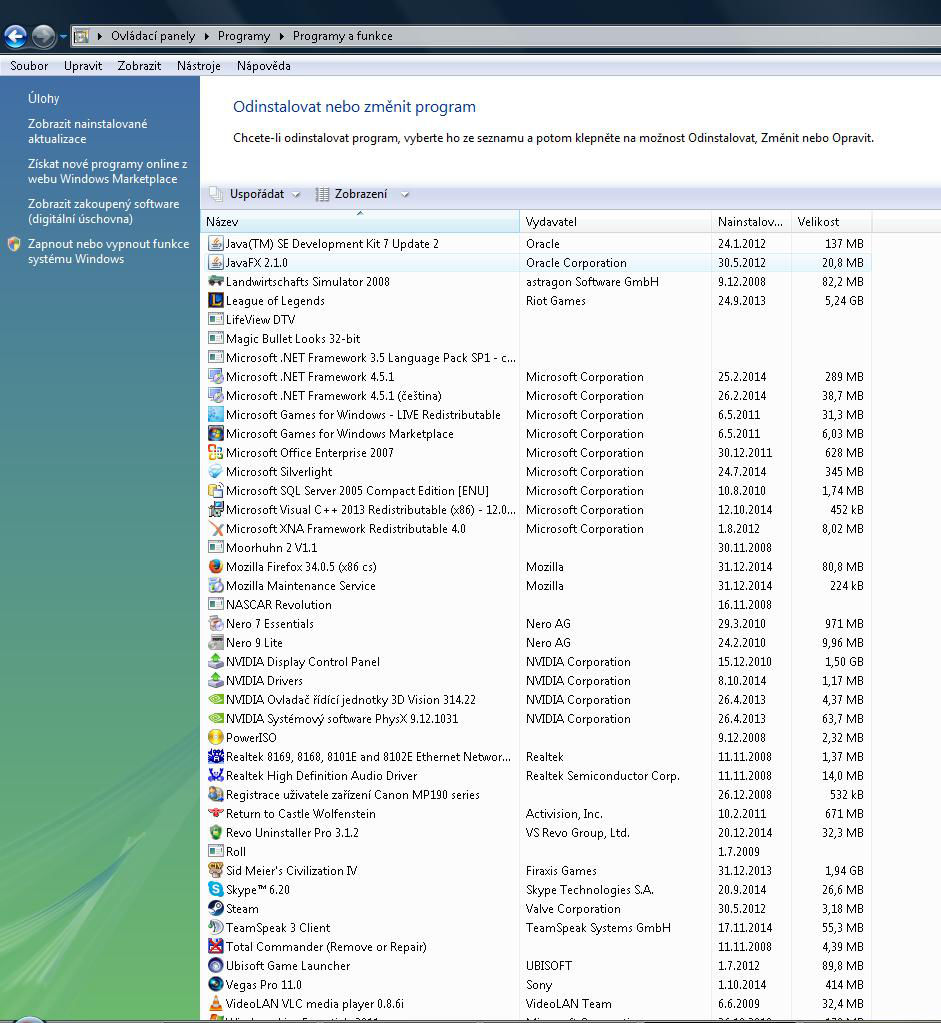
Task: Click the Mozilla Firefox icon in list
Action: (x=216, y=567)
